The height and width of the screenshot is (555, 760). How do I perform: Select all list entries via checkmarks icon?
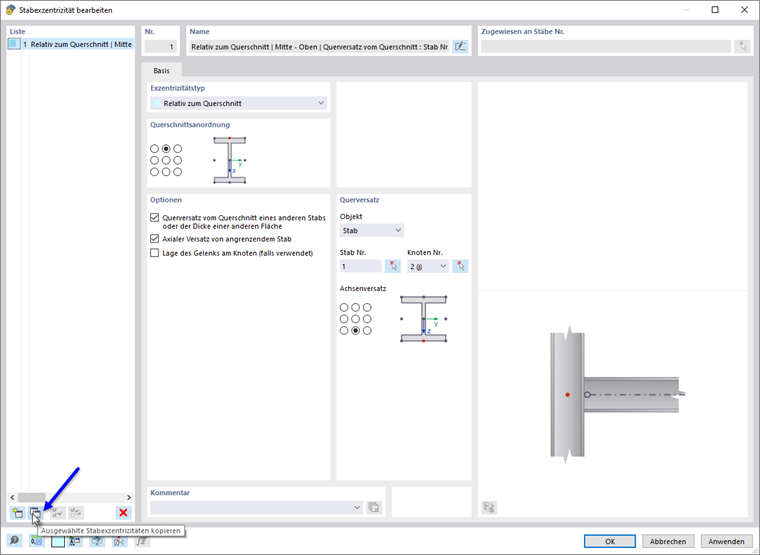[x=58, y=512]
